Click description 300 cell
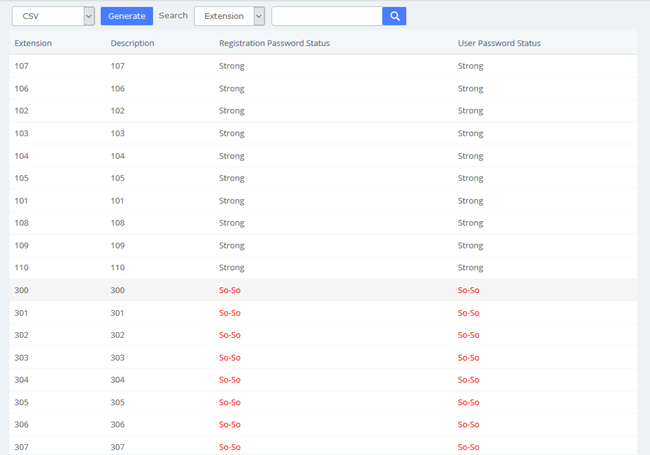Image resolution: width=650 pixels, height=455 pixels. [118, 290]
